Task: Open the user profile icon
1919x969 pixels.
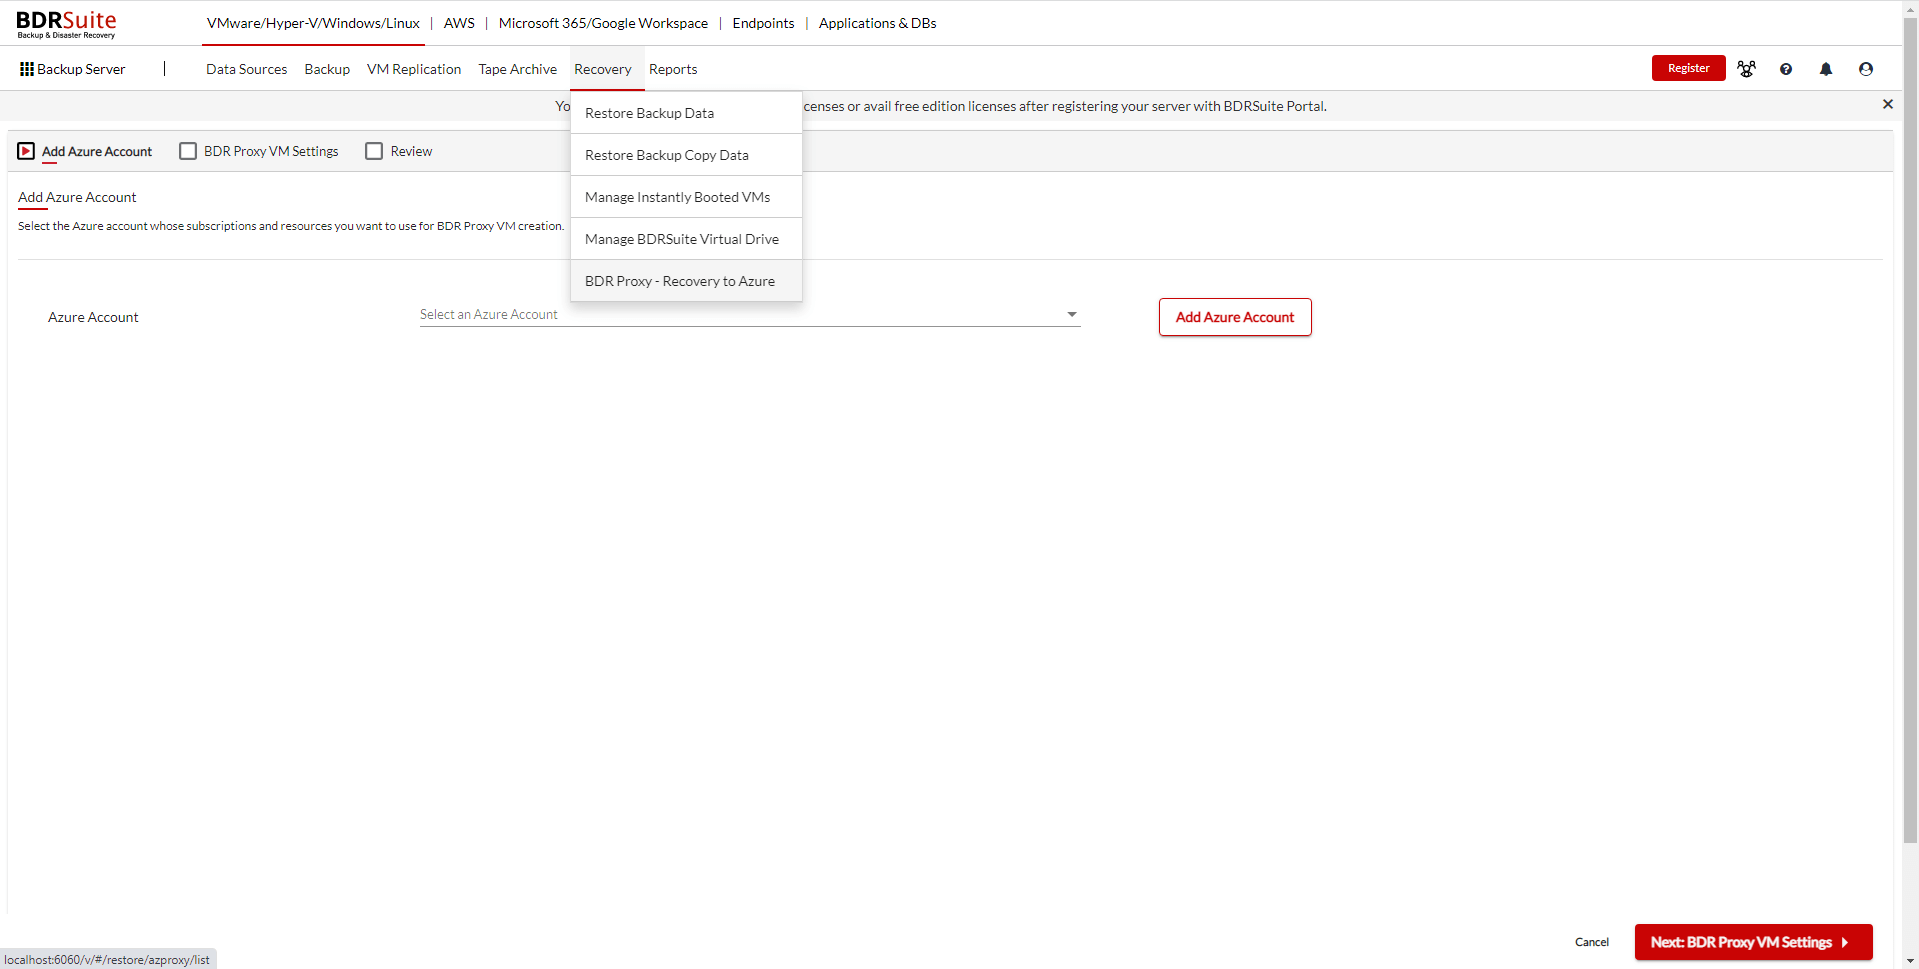Action: pyautogui.click(x=1866, y=69)
